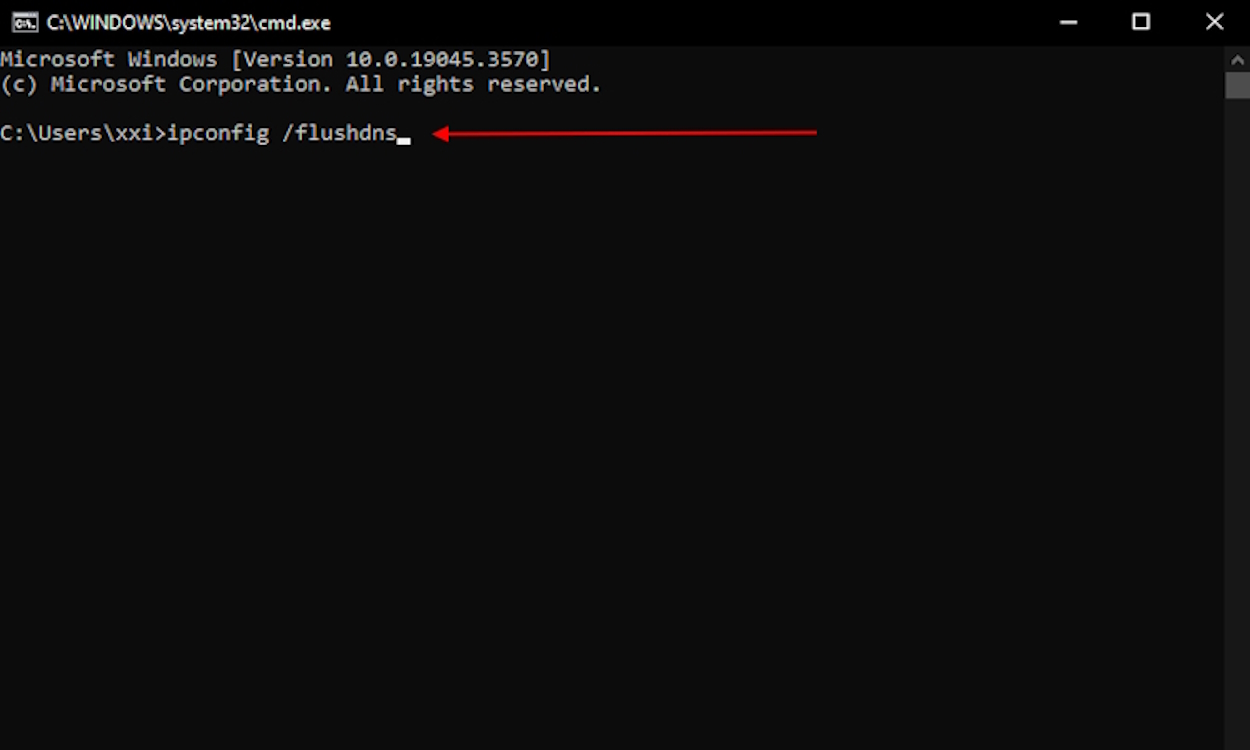Viewport: 1250px width, 750px height.
Task: Click the empty black console area
Action: 600,450
